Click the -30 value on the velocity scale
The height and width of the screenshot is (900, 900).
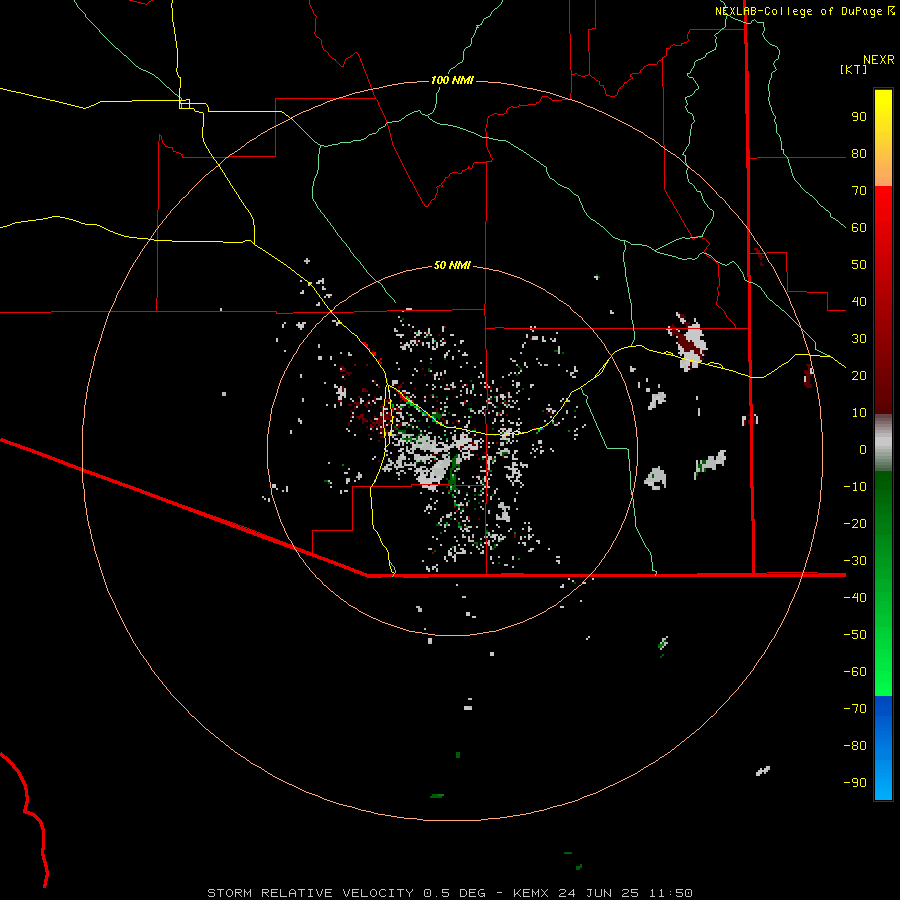[855, 561]
